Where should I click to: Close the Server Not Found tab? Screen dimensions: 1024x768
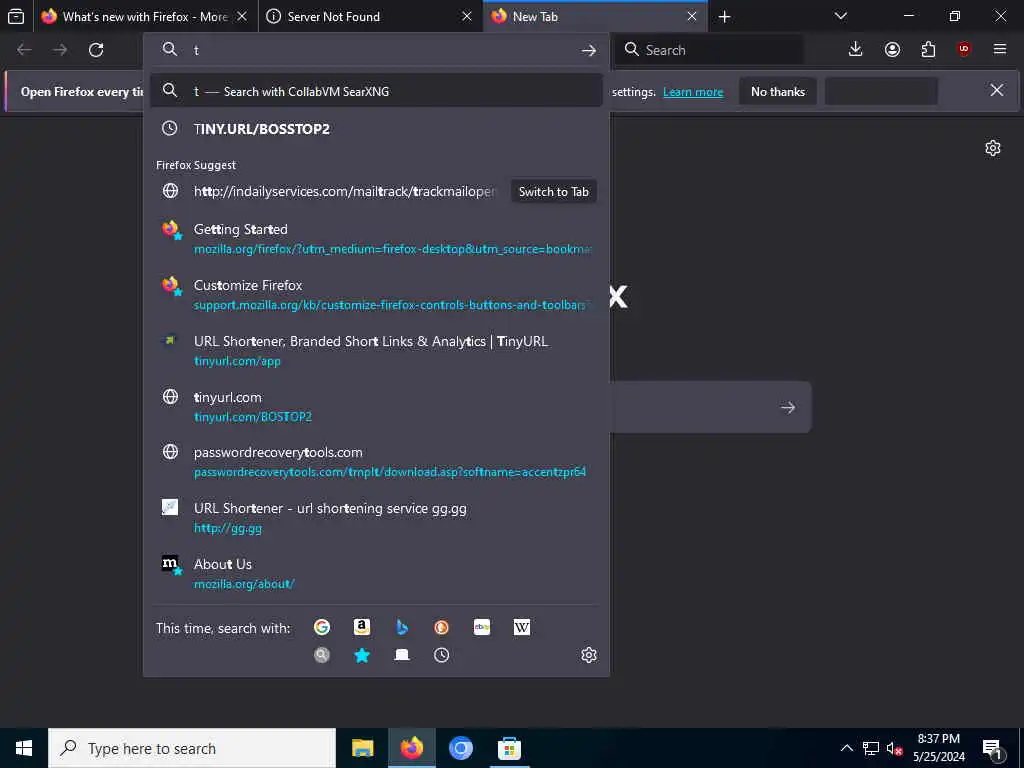click(x=466, y=16)
